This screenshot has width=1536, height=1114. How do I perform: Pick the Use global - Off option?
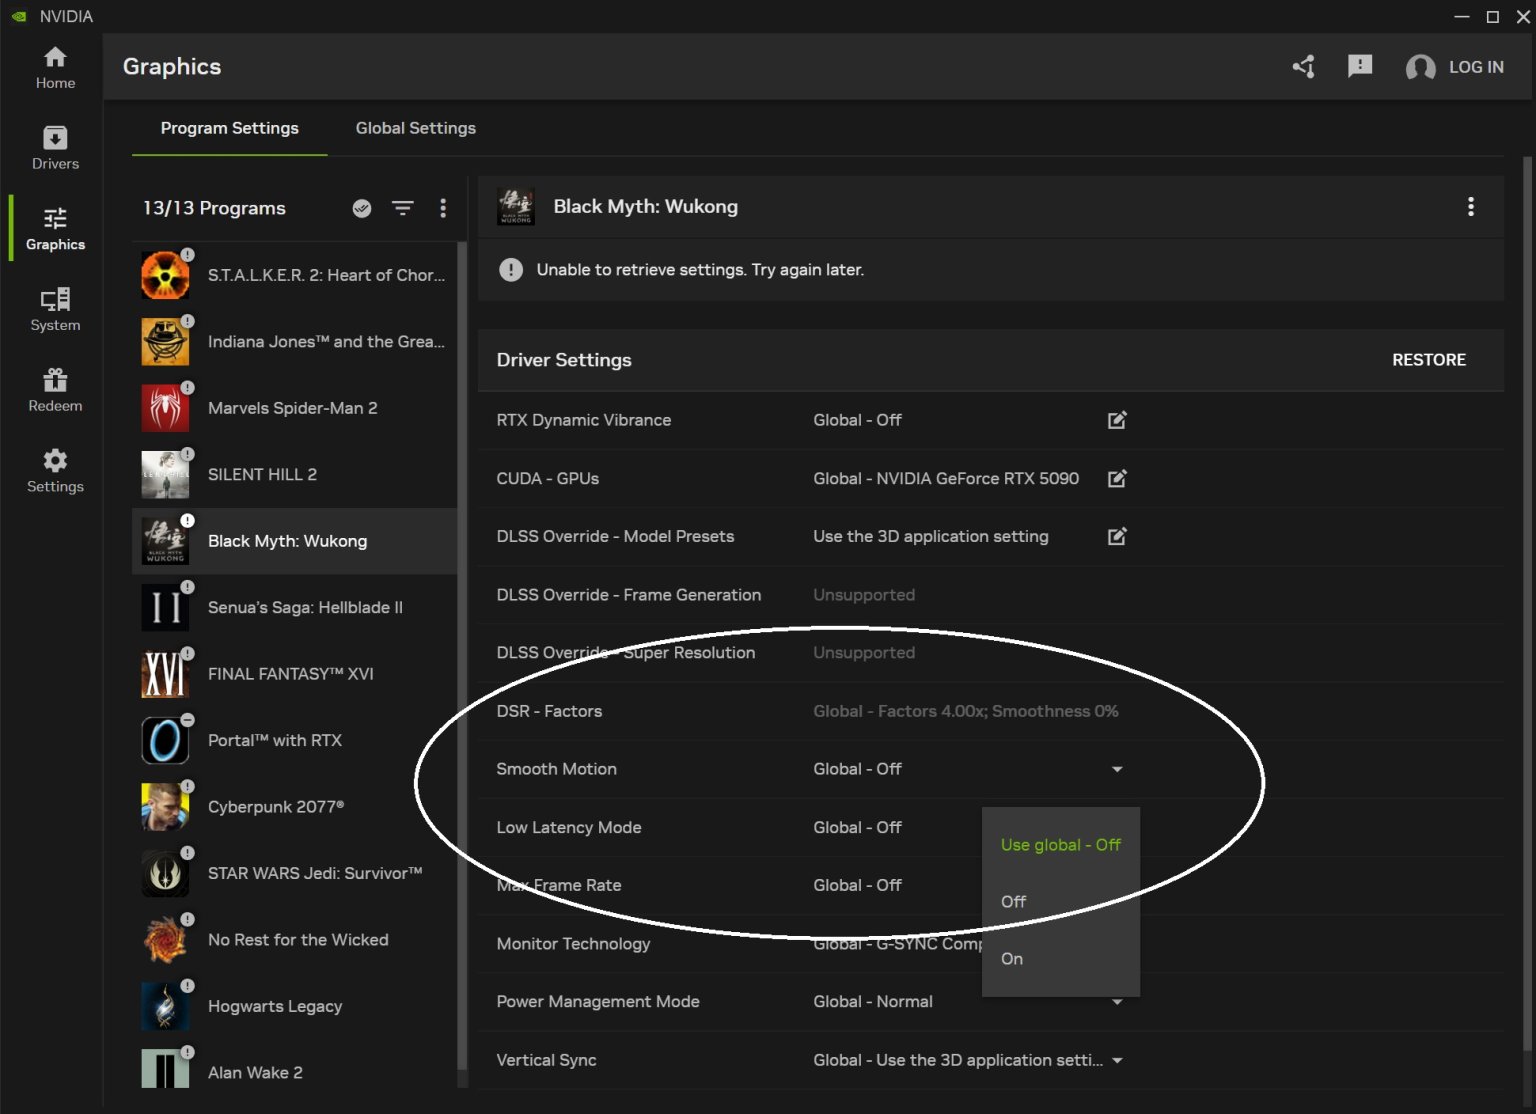click(x=1060, y=845)
